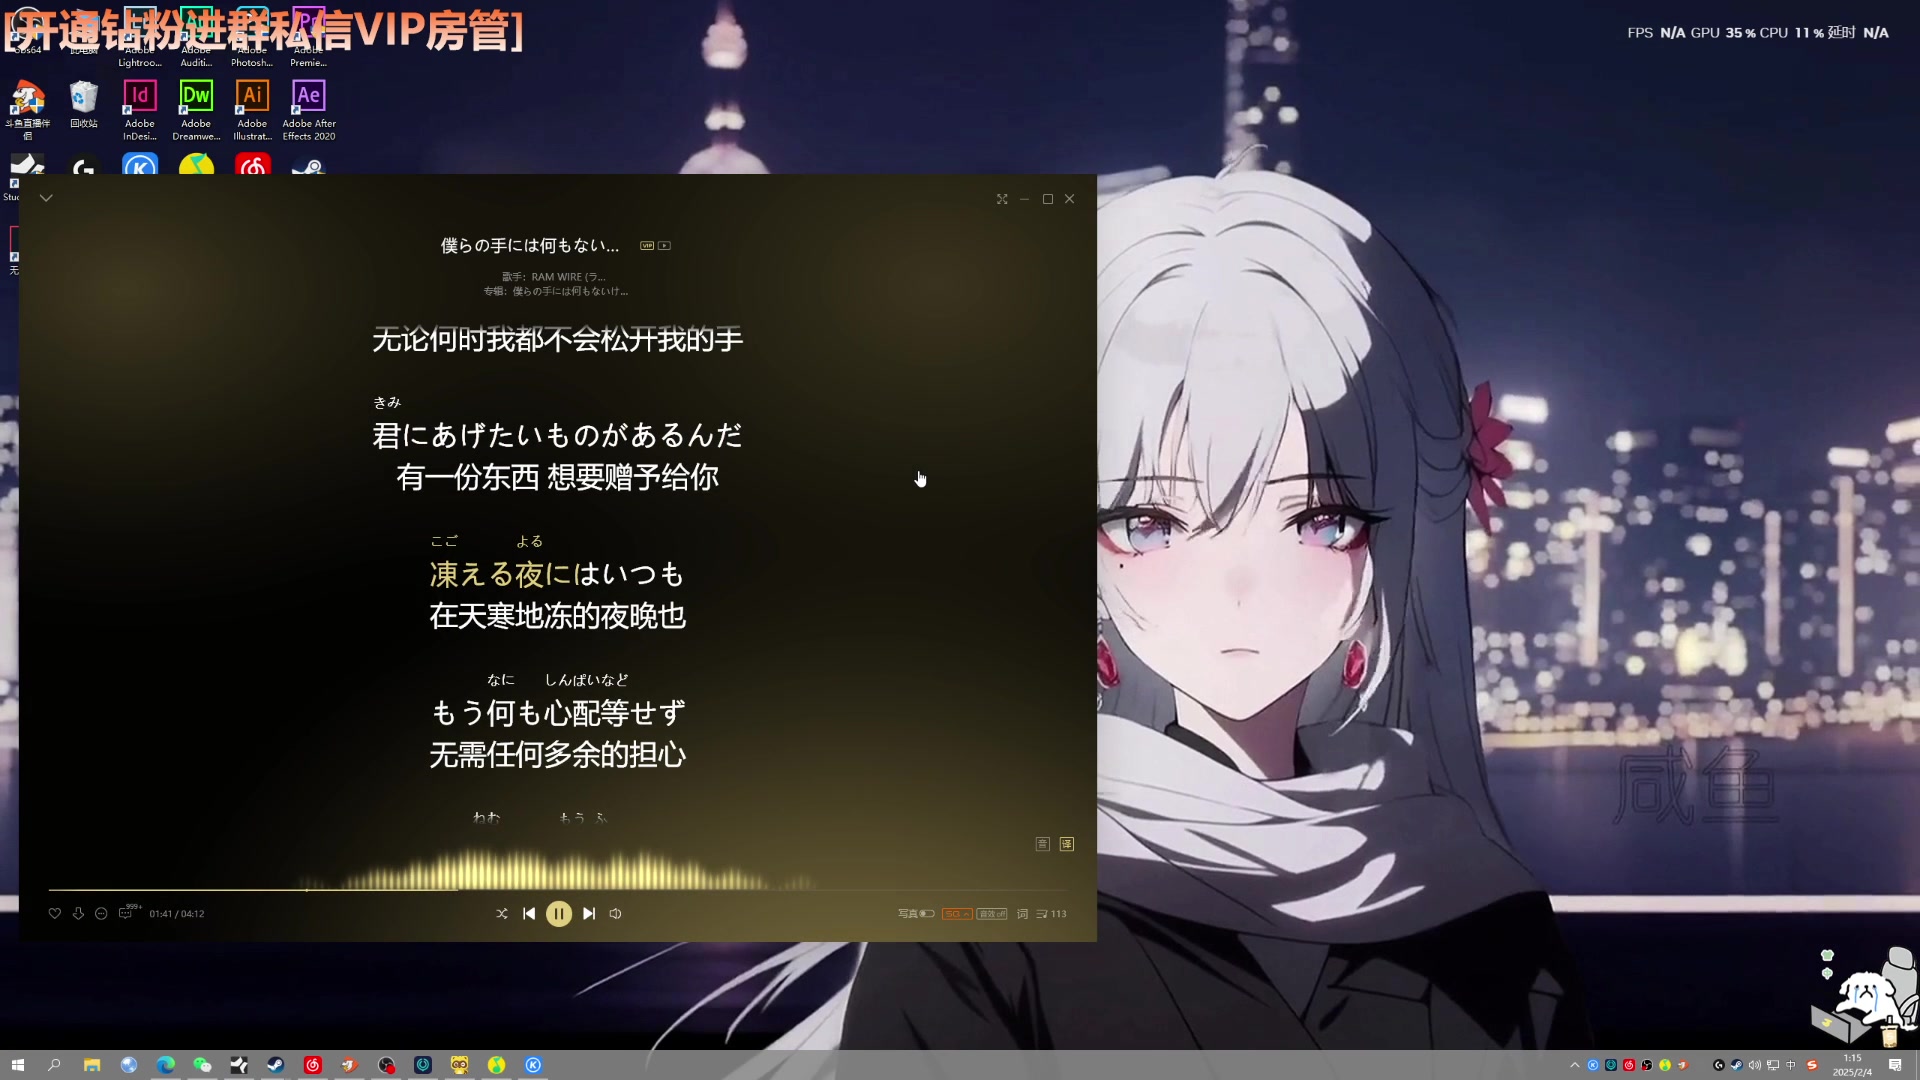Open the more options ellipsis icon
Screen dimensions: 1920x1080
(x=101, y=913)
